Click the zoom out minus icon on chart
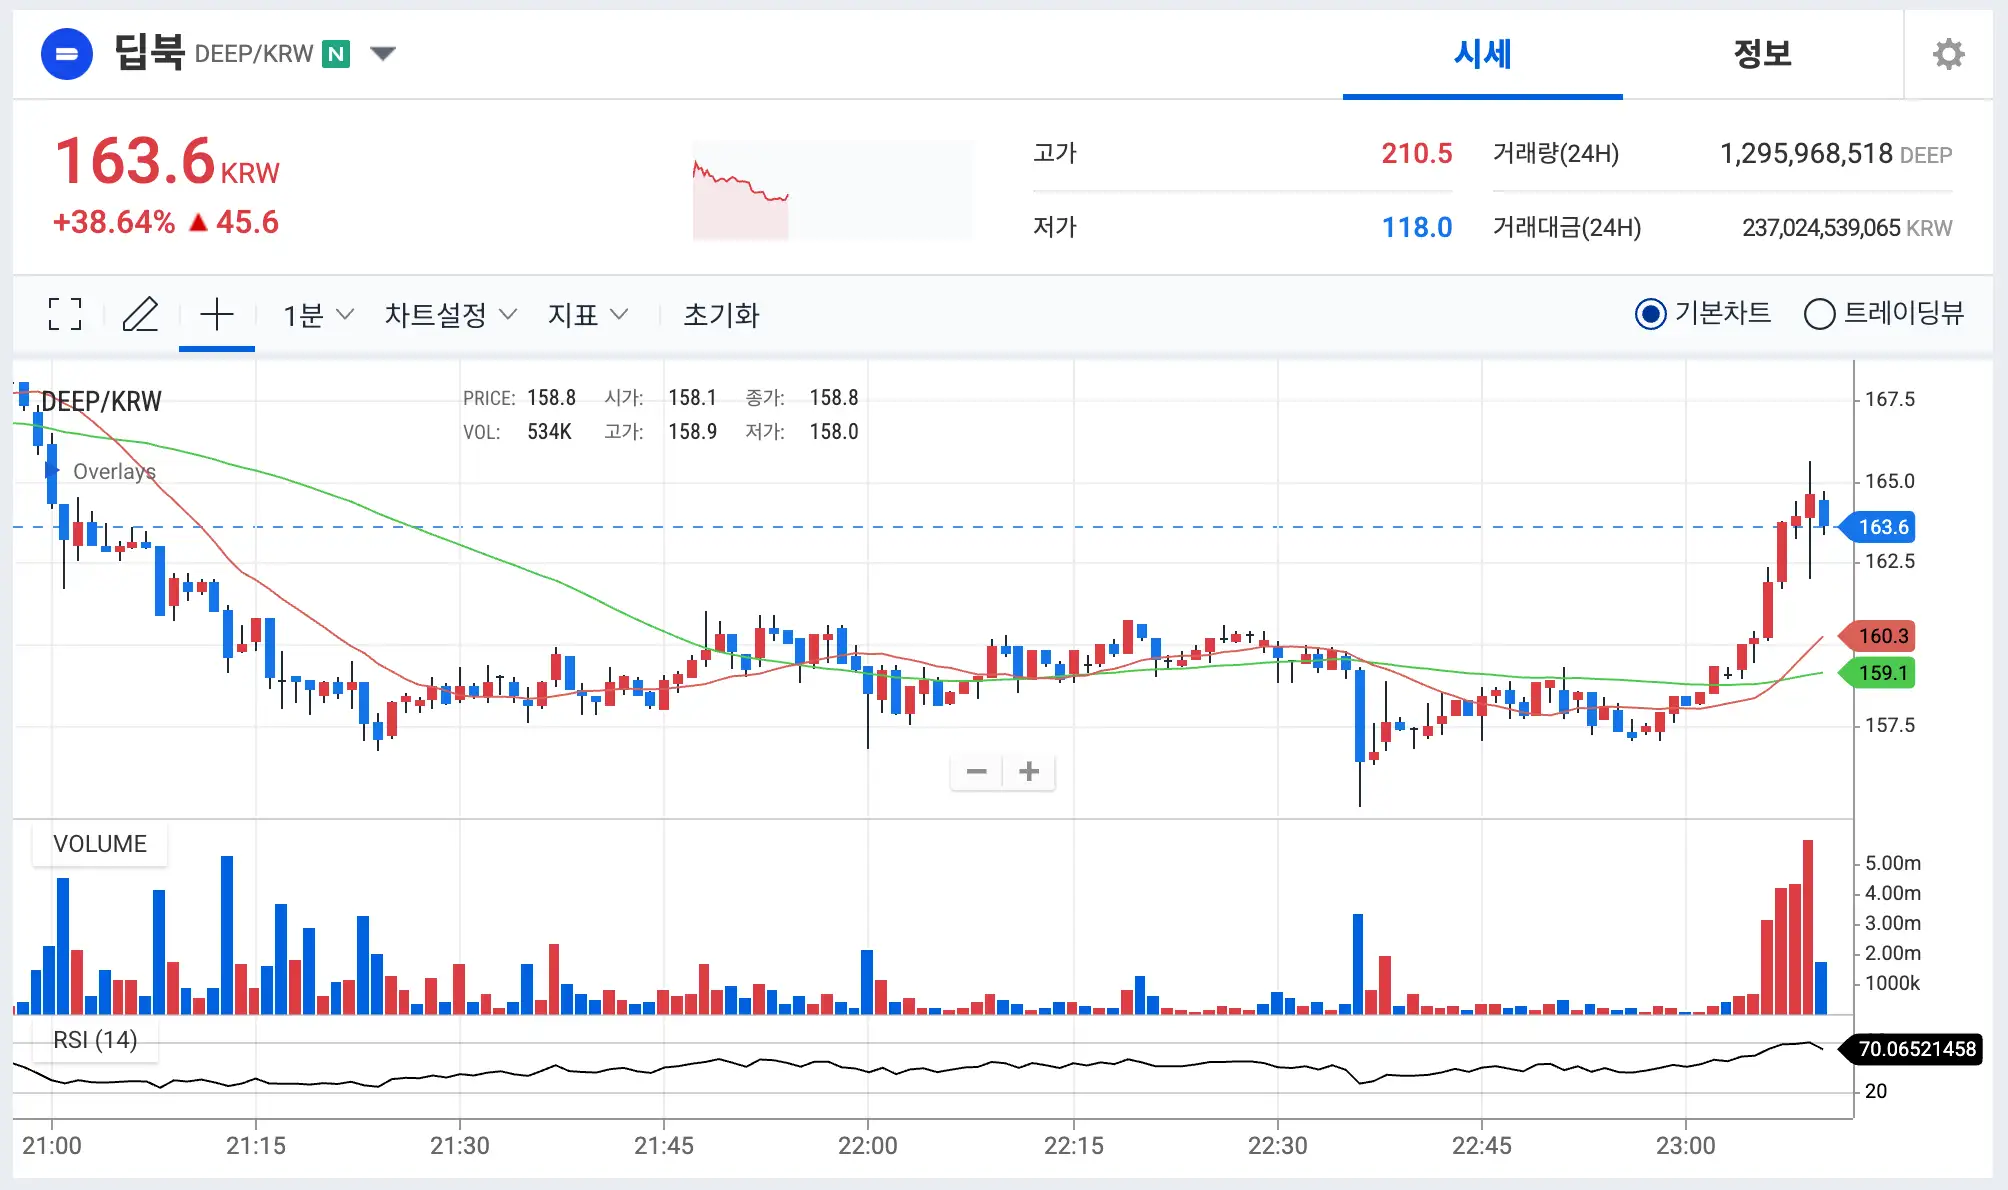This screenshot has height=1190, width=2008. [976, 771]
